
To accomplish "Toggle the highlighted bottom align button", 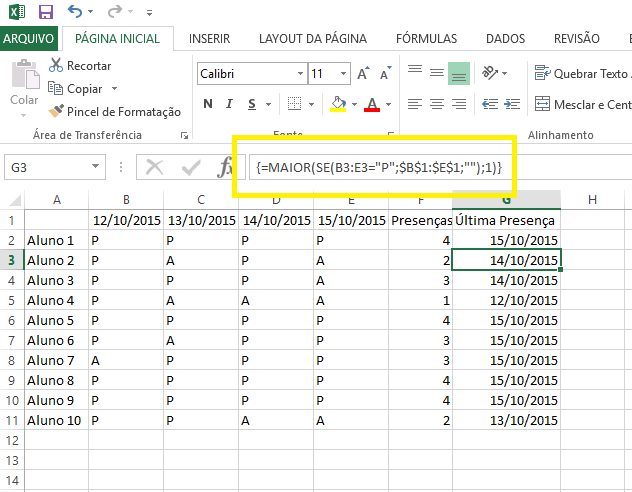I will (x=459, y=73).
